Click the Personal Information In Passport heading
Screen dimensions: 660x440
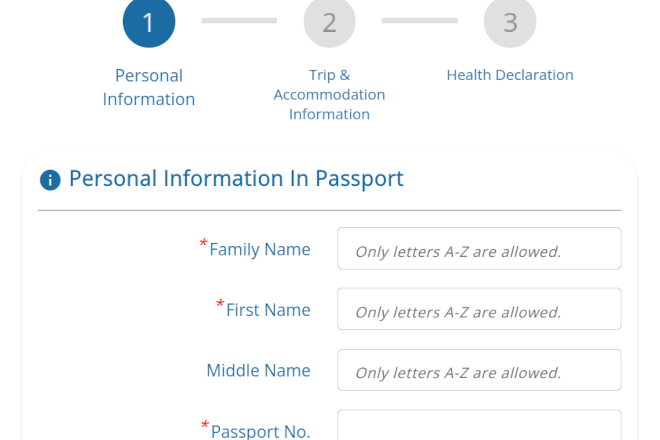[236, 179]
